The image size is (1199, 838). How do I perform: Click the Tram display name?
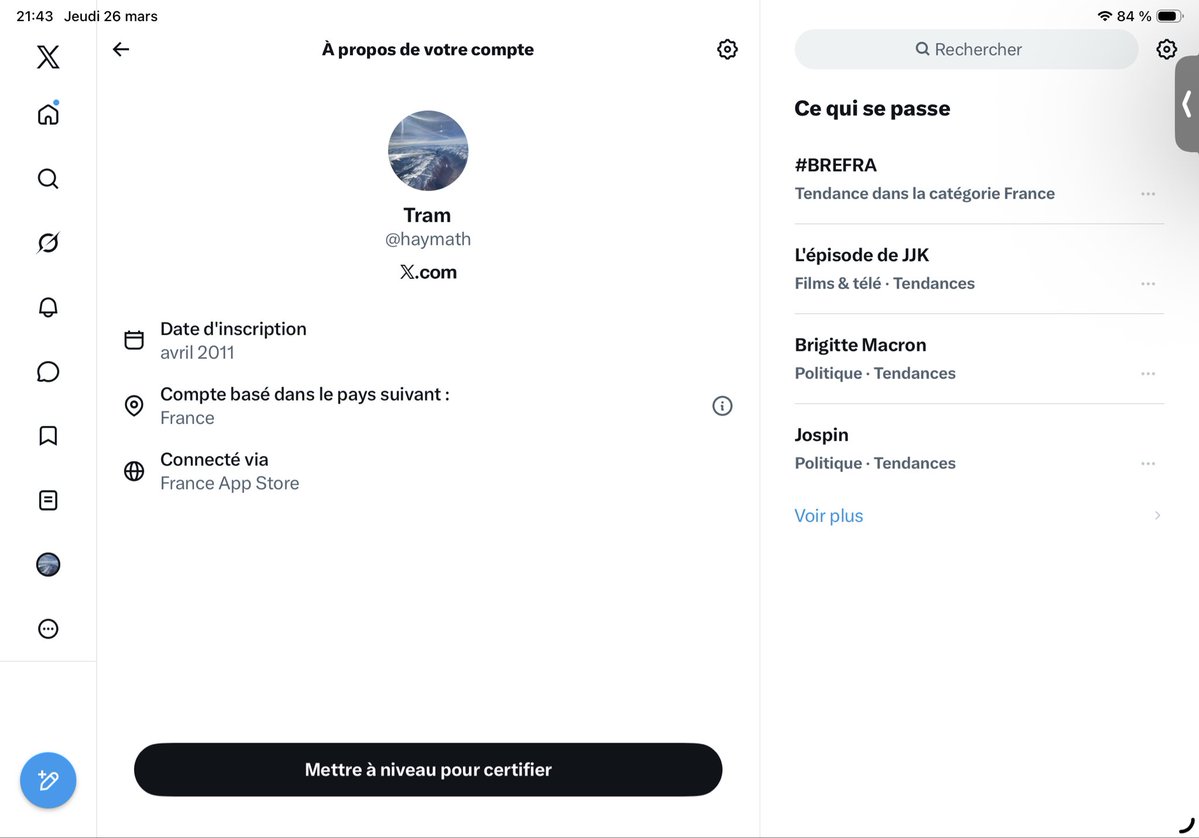point(427,215)
